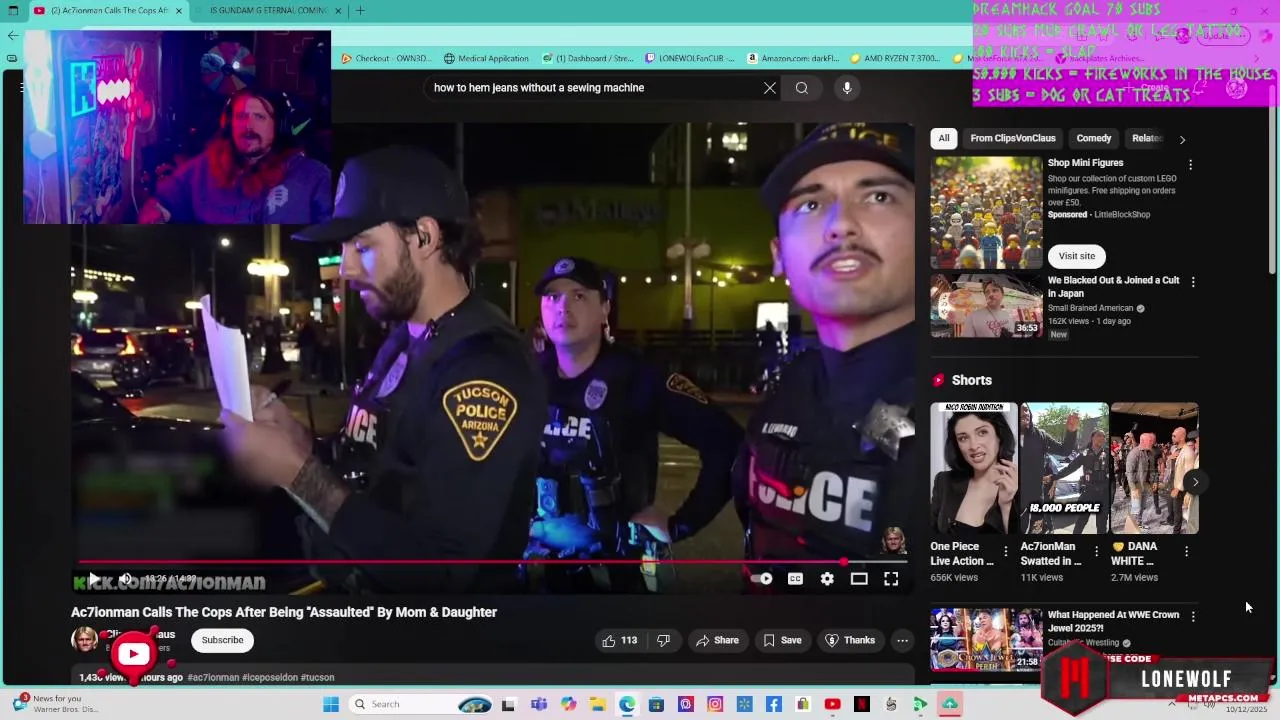Screen dimensions: 1280x720
Task: Switch to the IS GUNDAM G ETERNAL tab
Action: pos(268,11)
